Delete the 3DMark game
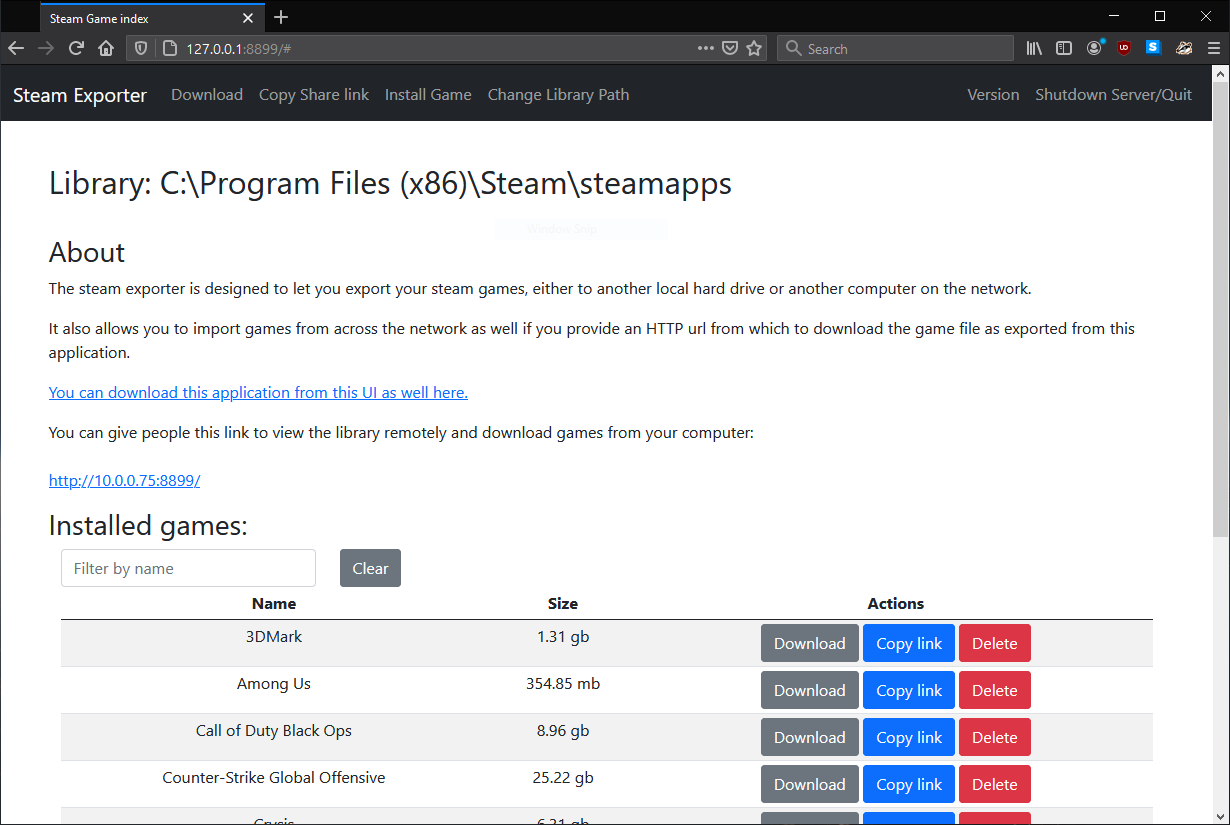This screenshot has width=1230, height=825. click(994, 644)
